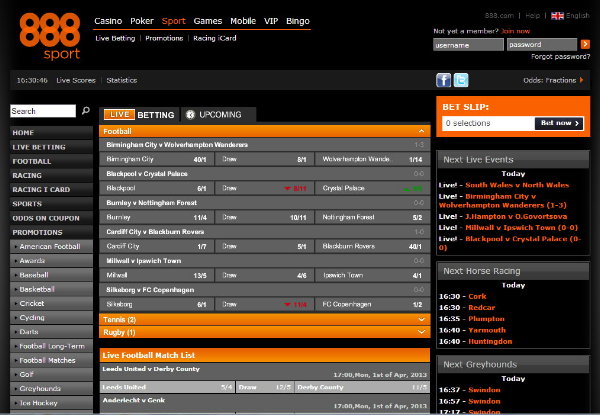
Task: Click the Twitter bird icon
Action: [x=461, y=80]
